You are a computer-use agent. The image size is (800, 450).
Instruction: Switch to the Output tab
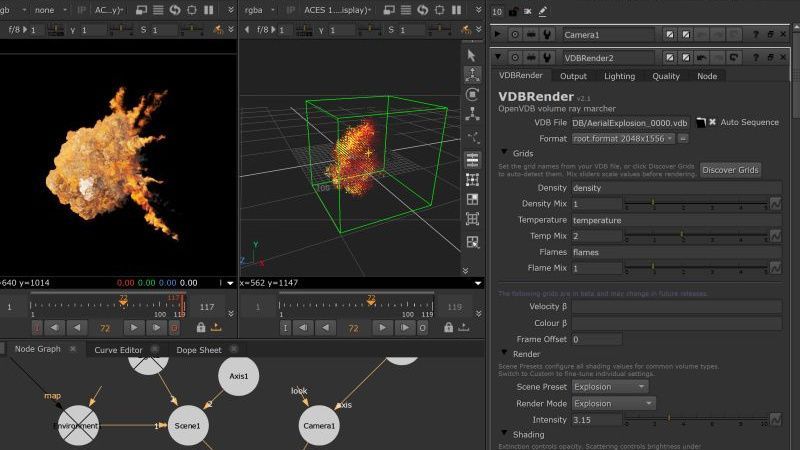pyautogui.click(x=573, y=76)
